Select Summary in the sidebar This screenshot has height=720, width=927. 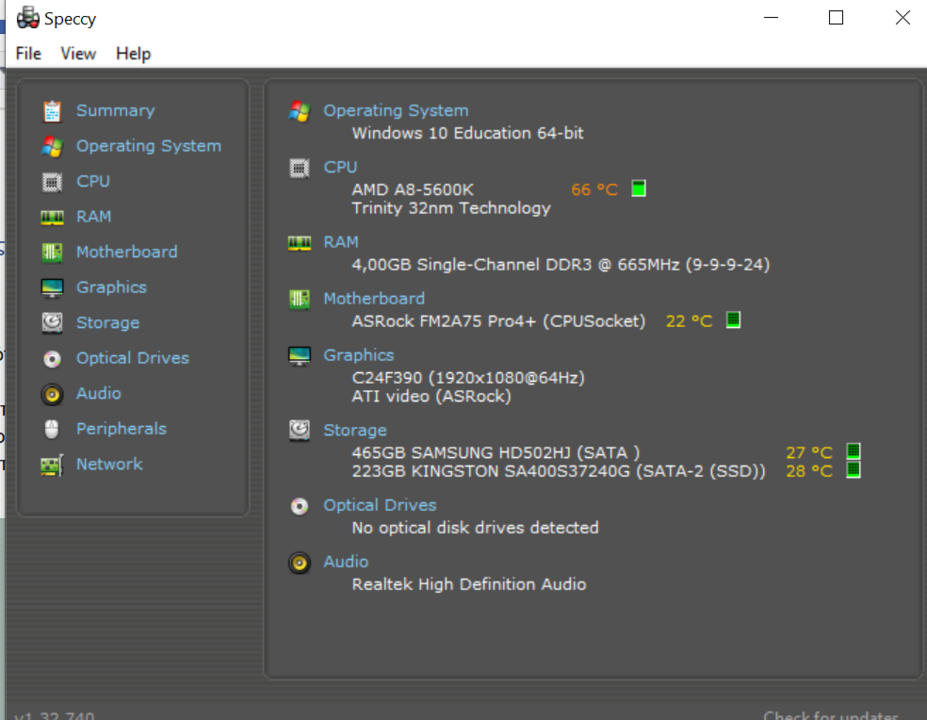coord(116,111)
